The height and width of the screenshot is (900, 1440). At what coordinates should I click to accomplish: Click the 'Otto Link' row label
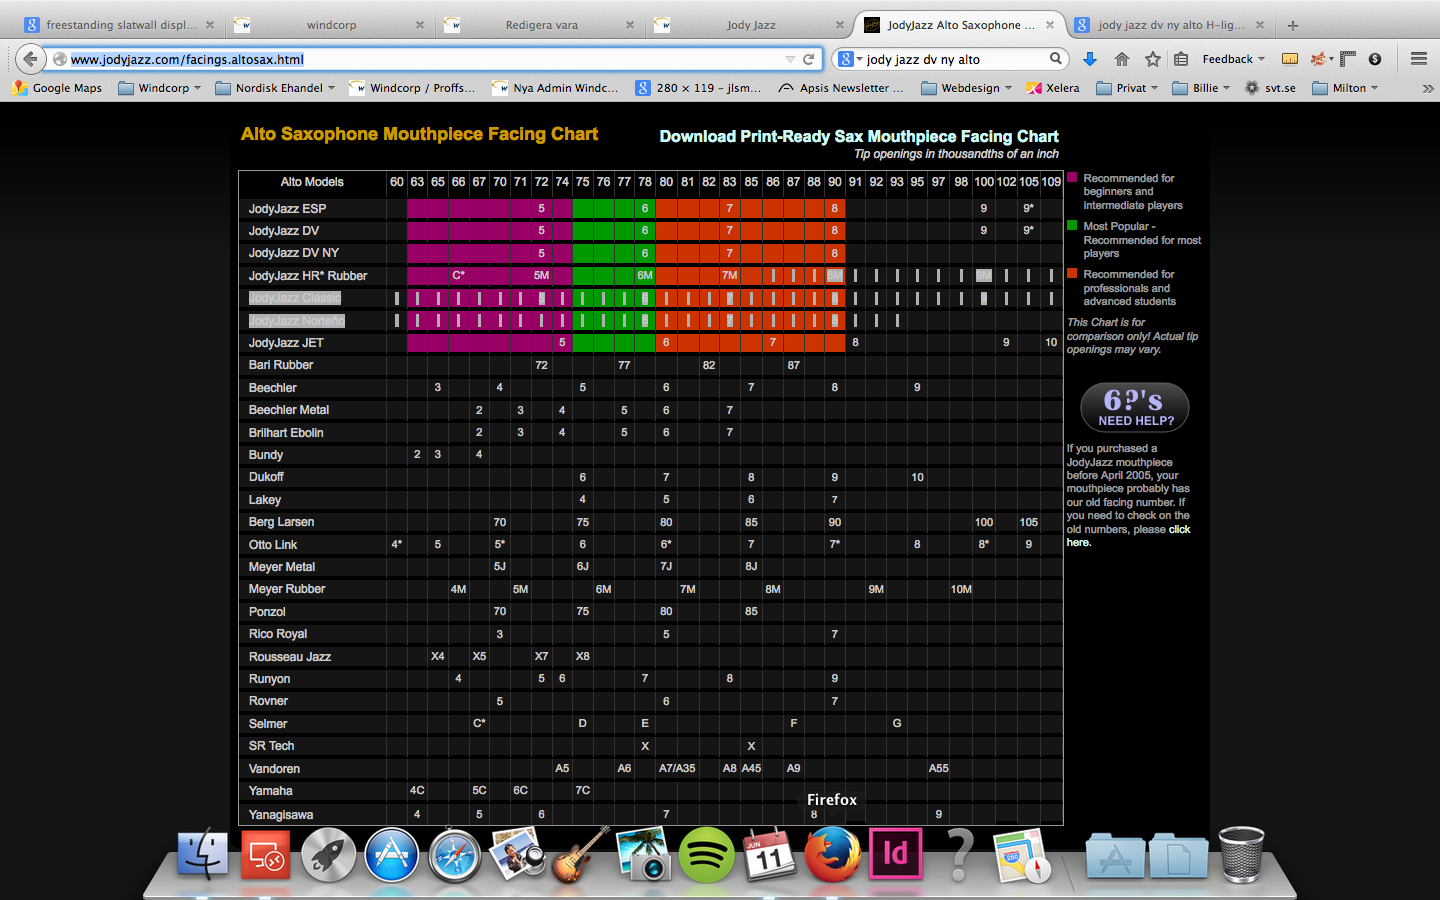[273, 545]
